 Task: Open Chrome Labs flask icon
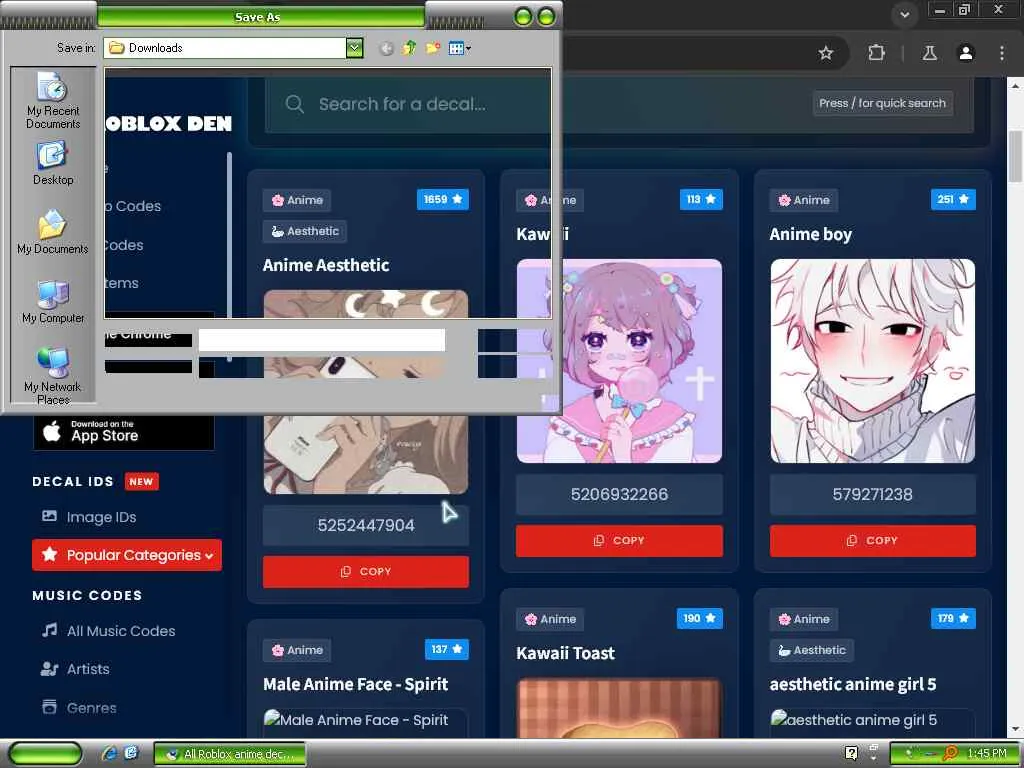coord(929,53)
